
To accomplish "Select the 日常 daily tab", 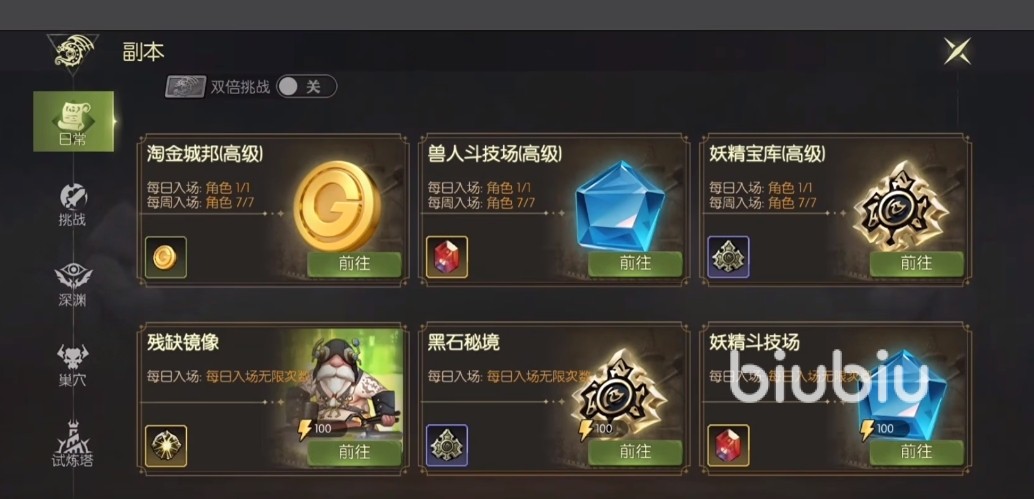I will pos(73,121).
